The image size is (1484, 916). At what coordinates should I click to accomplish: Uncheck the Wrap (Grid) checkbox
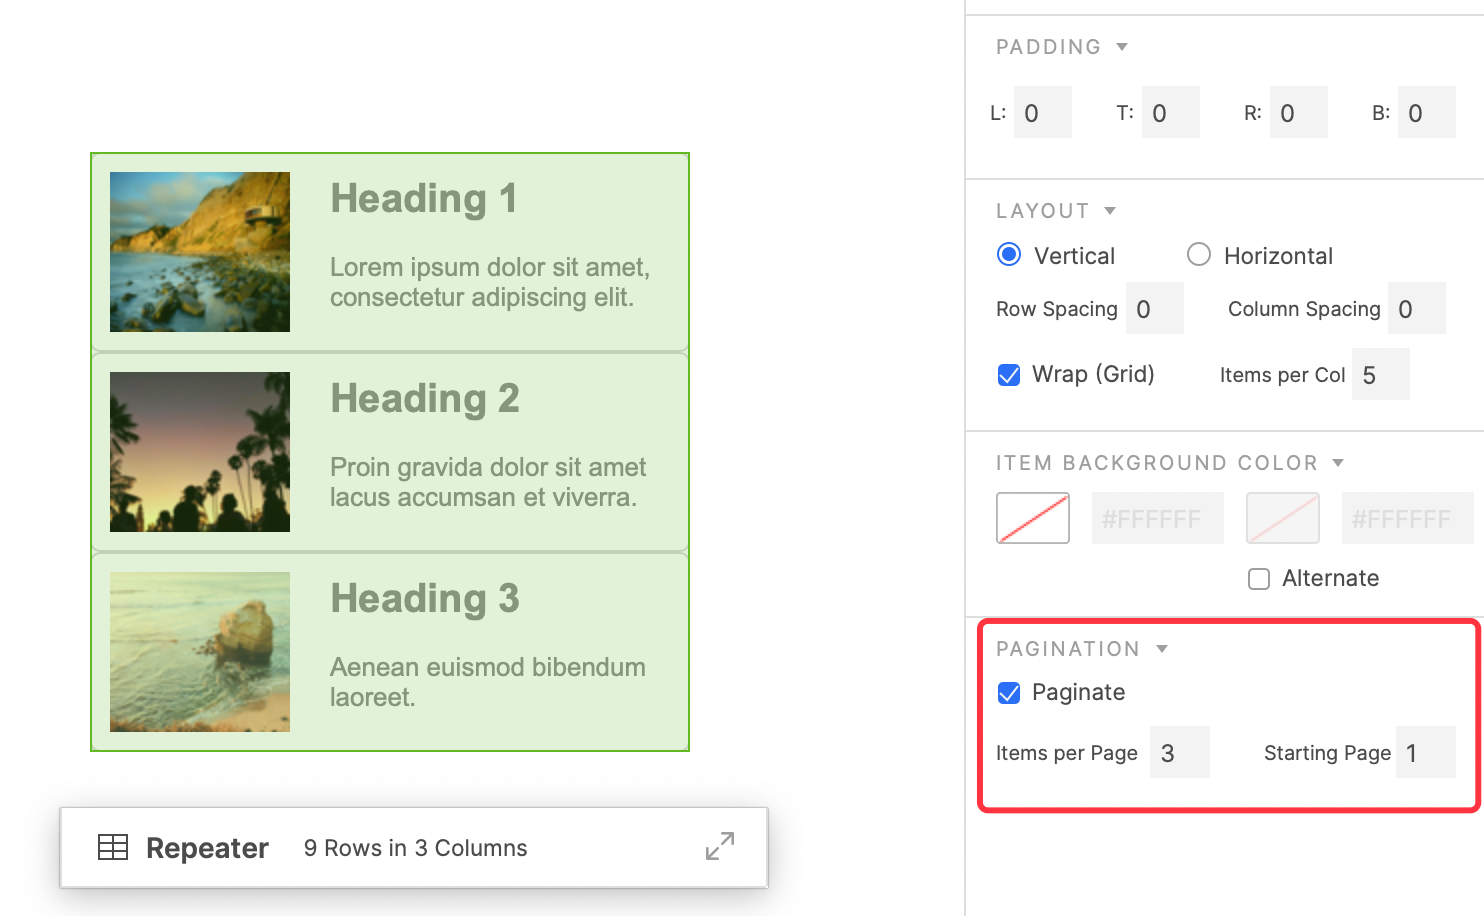[x=1009, y=375]
